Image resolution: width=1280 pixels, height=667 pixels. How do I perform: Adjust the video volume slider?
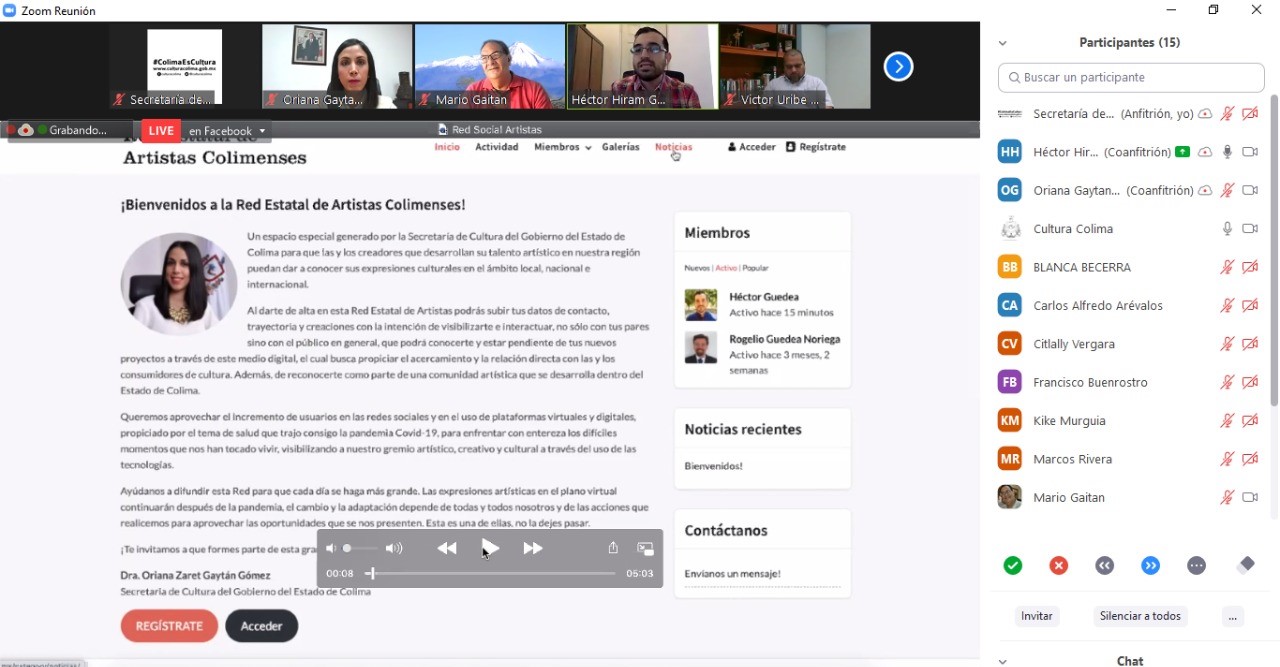(360, 548)
